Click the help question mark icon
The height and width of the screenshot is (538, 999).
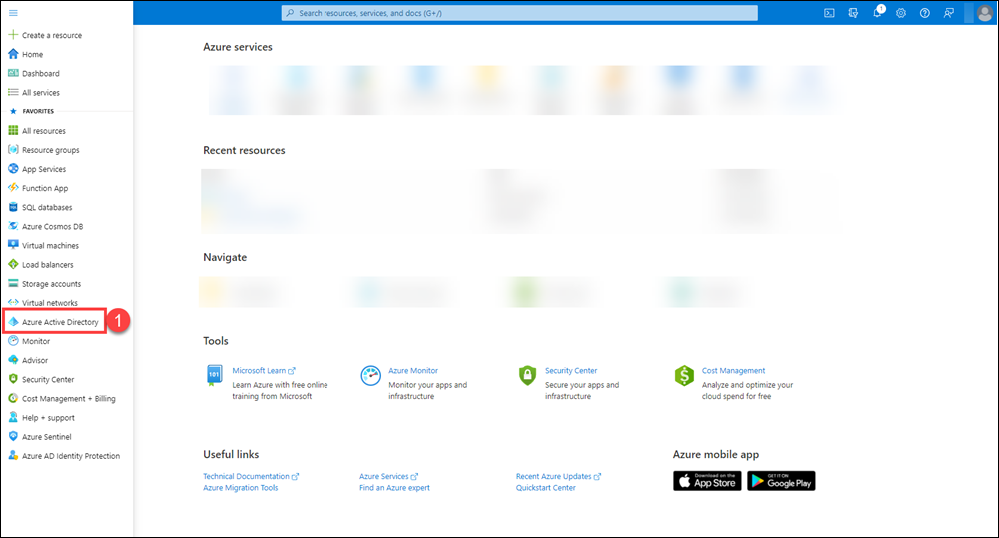[x=924, y=13]
